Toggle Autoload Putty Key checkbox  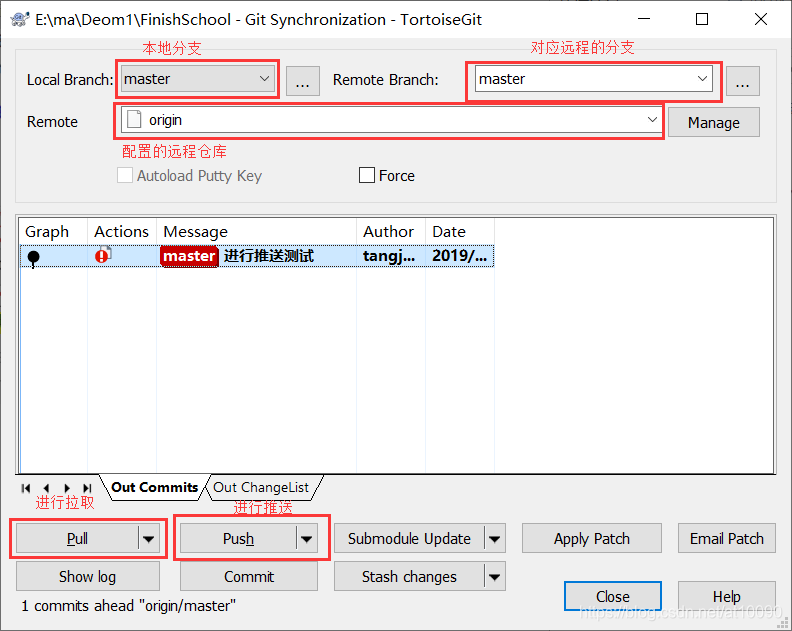pyautogui.click(x=125, y=175)
